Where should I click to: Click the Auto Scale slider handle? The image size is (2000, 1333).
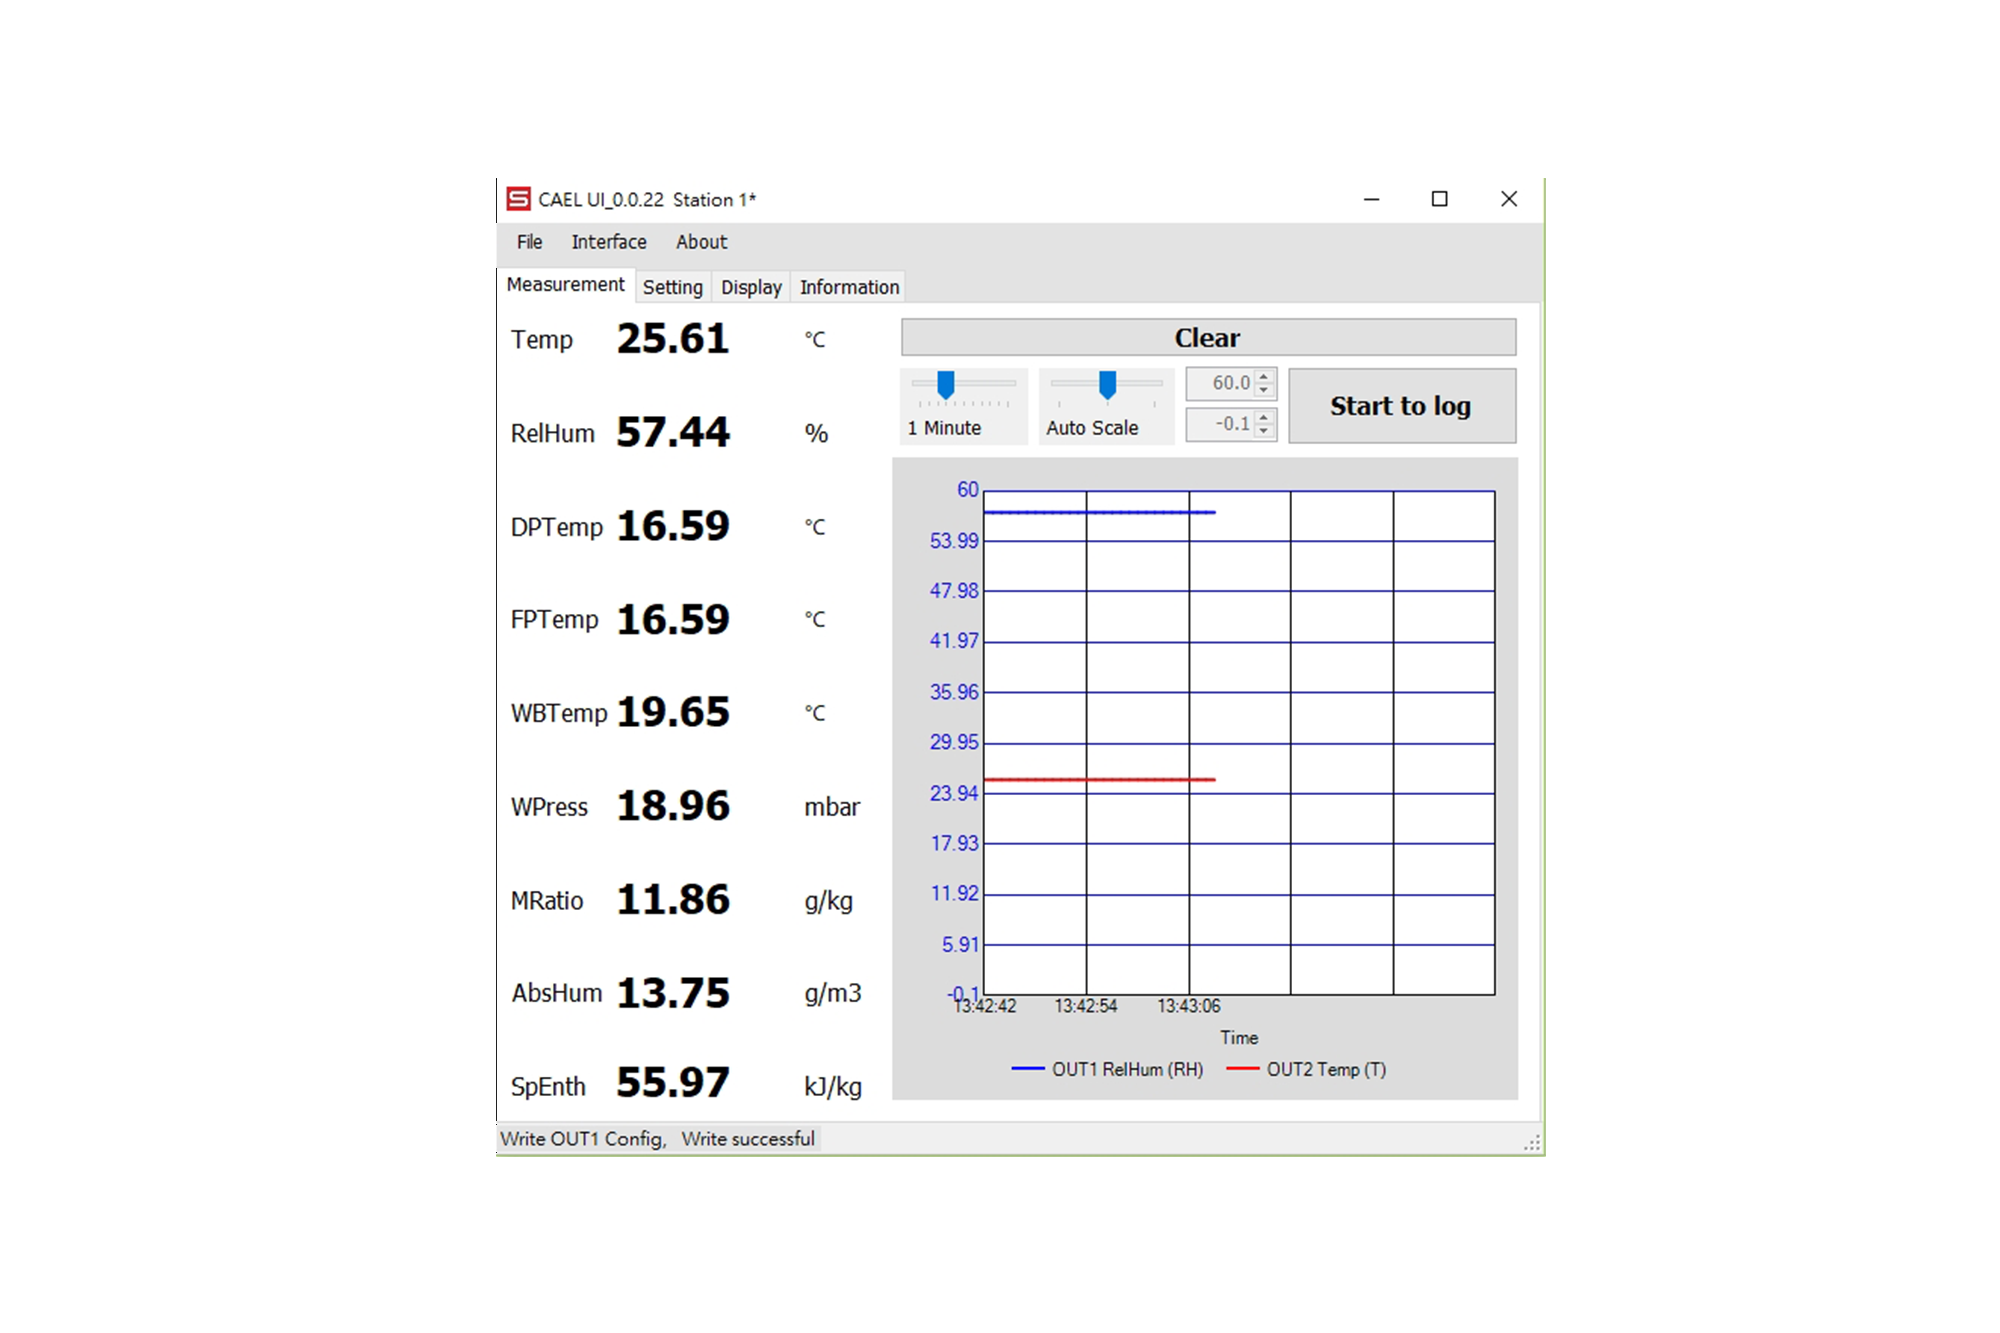click(x=1107, y=384)
